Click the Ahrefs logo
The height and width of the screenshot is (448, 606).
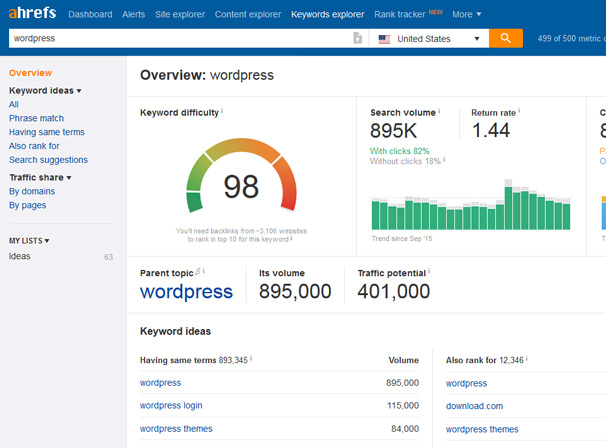(32, 13)
